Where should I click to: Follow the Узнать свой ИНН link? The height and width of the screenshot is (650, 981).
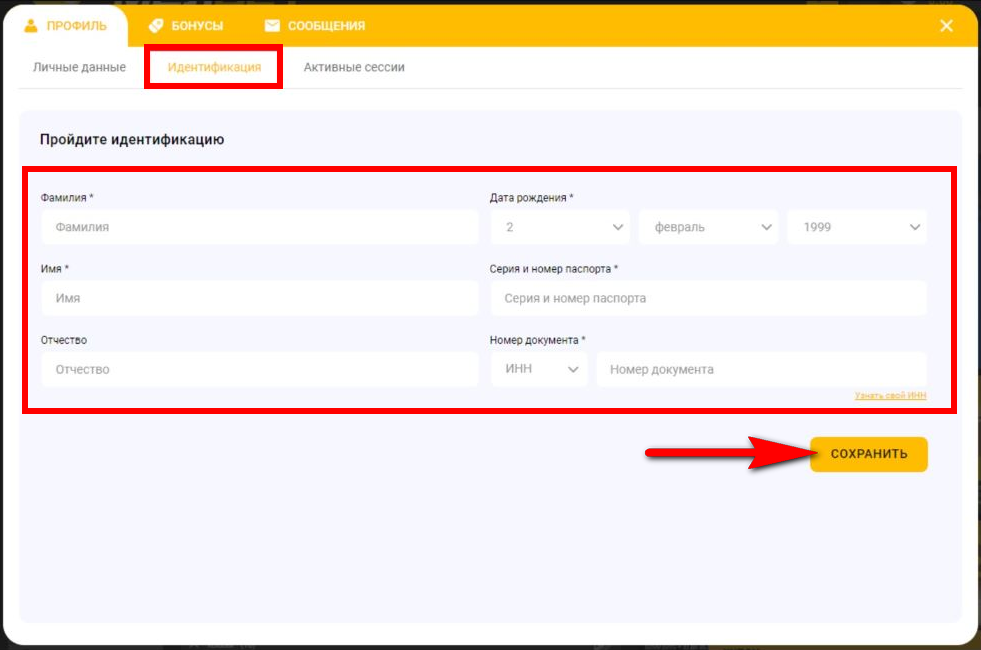point(890,395)
